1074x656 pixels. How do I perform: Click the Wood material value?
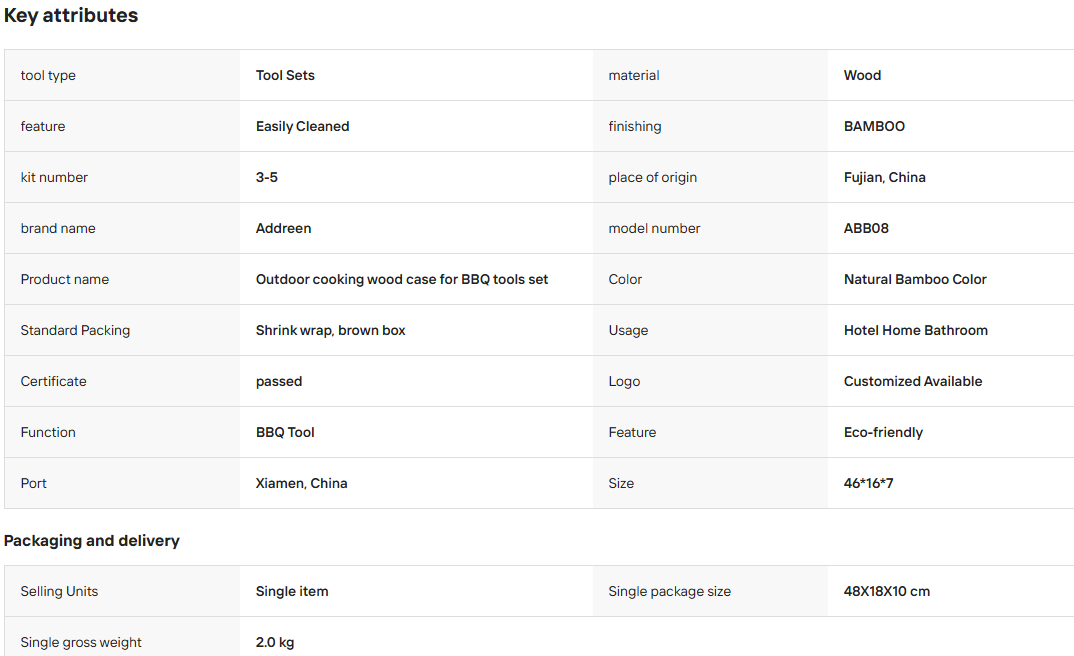[x=862, y=75]
